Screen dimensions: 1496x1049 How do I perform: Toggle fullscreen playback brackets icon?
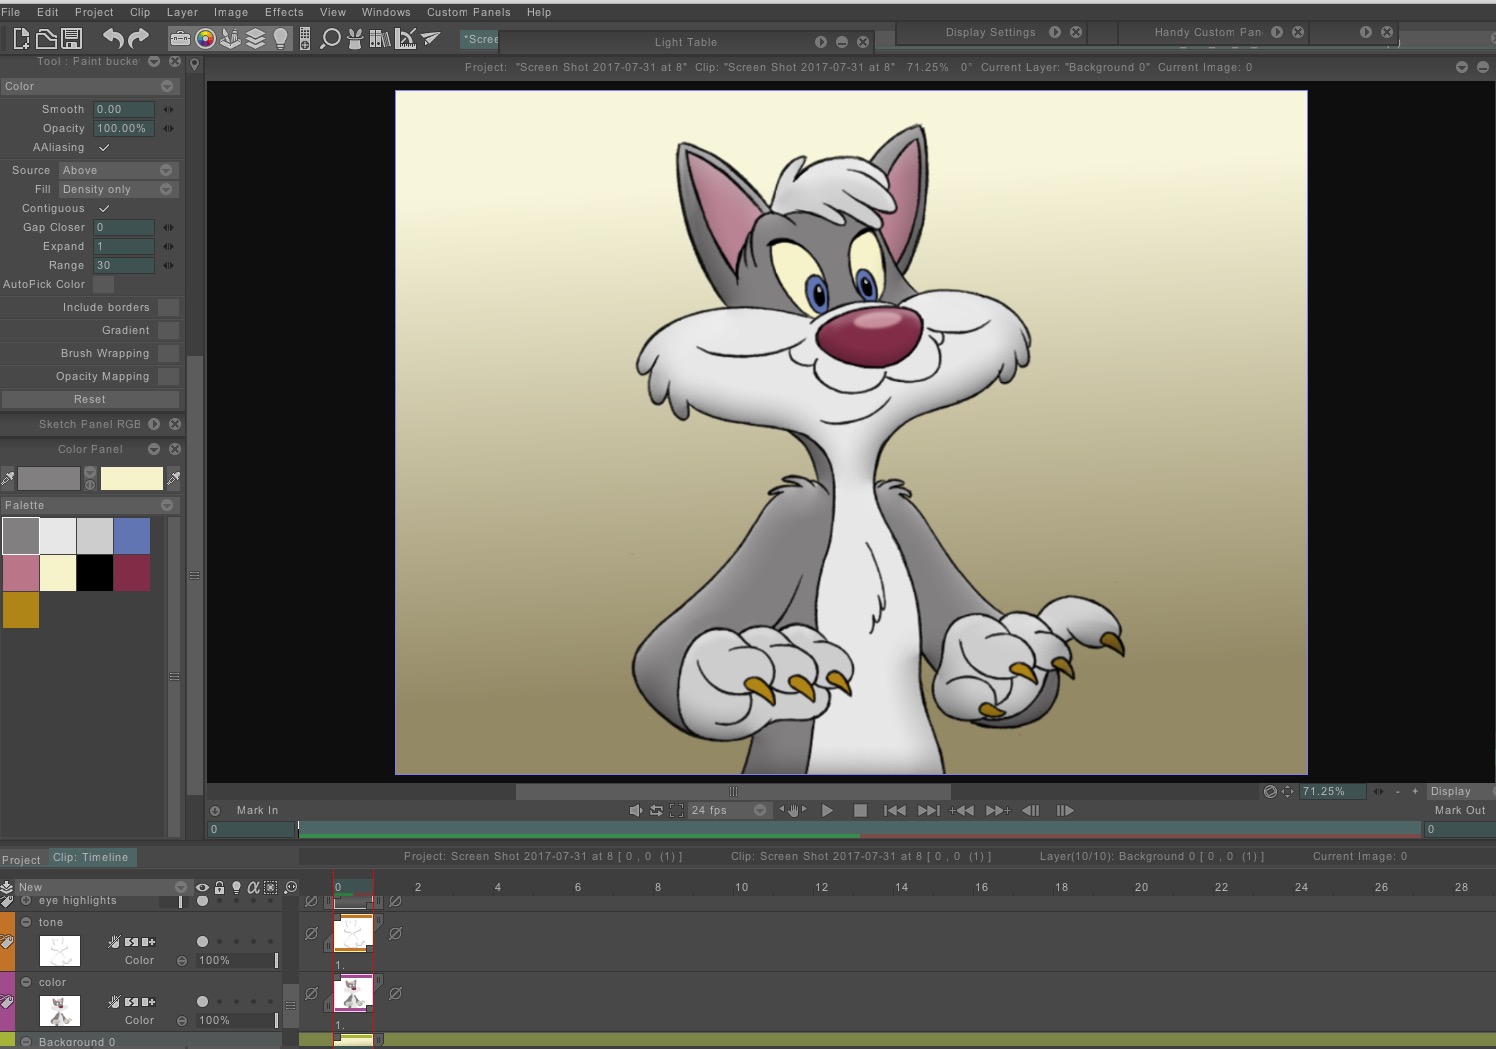[676, 810]
